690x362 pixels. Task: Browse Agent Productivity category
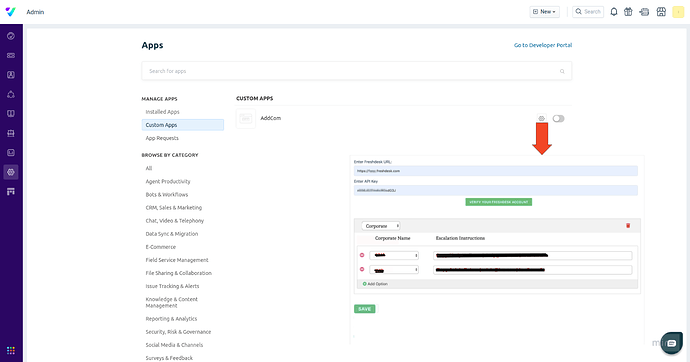168,181
